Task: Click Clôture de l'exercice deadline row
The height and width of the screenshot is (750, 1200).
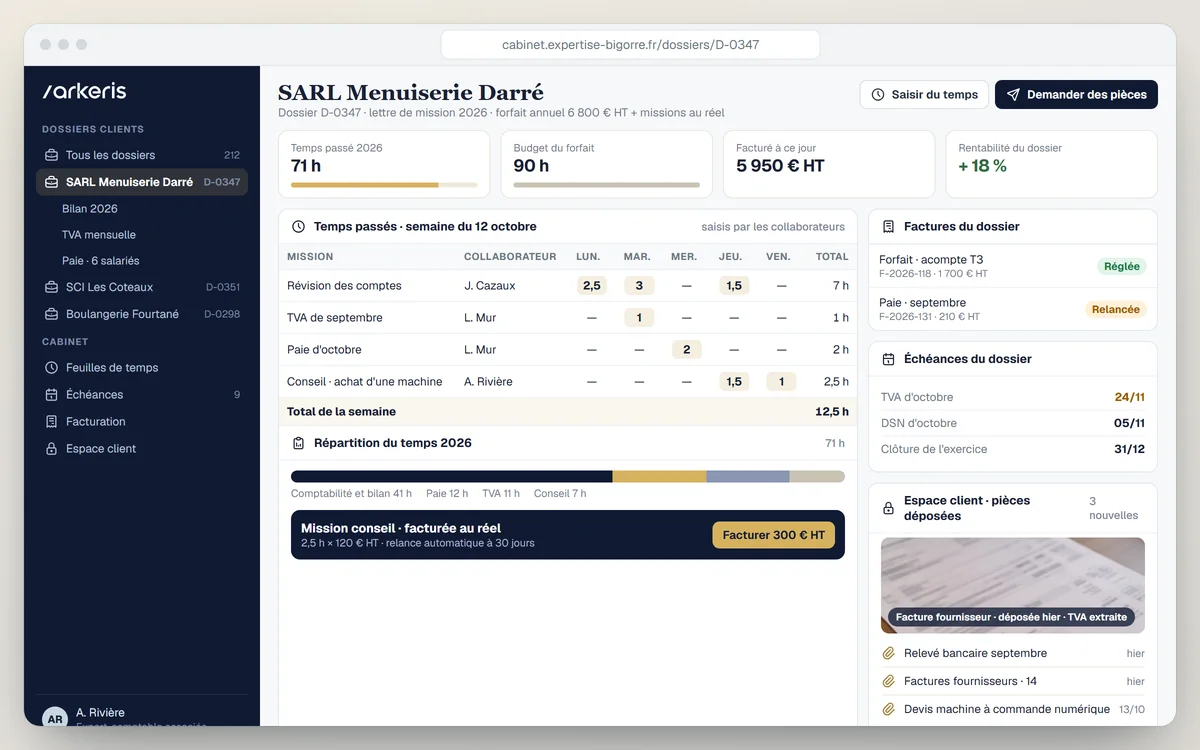Action: 1013,449
